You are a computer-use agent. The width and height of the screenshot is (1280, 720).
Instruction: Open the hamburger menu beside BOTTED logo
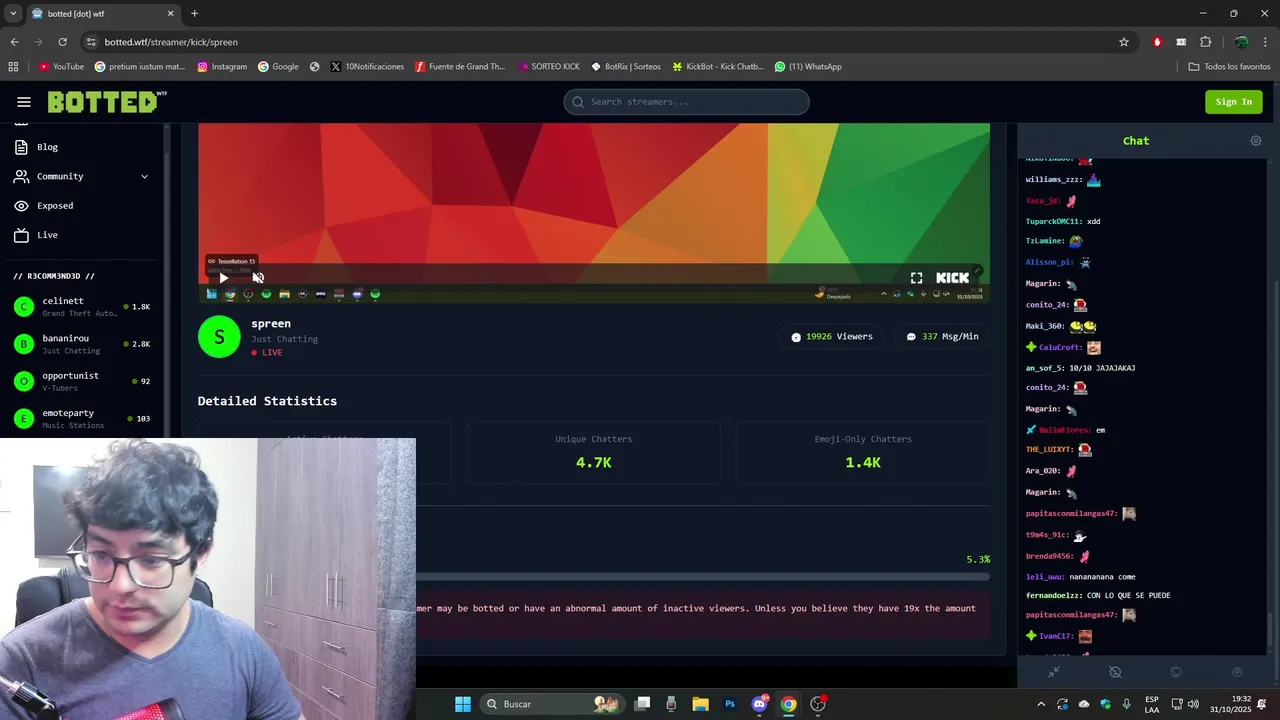click(x=24, y=102)
